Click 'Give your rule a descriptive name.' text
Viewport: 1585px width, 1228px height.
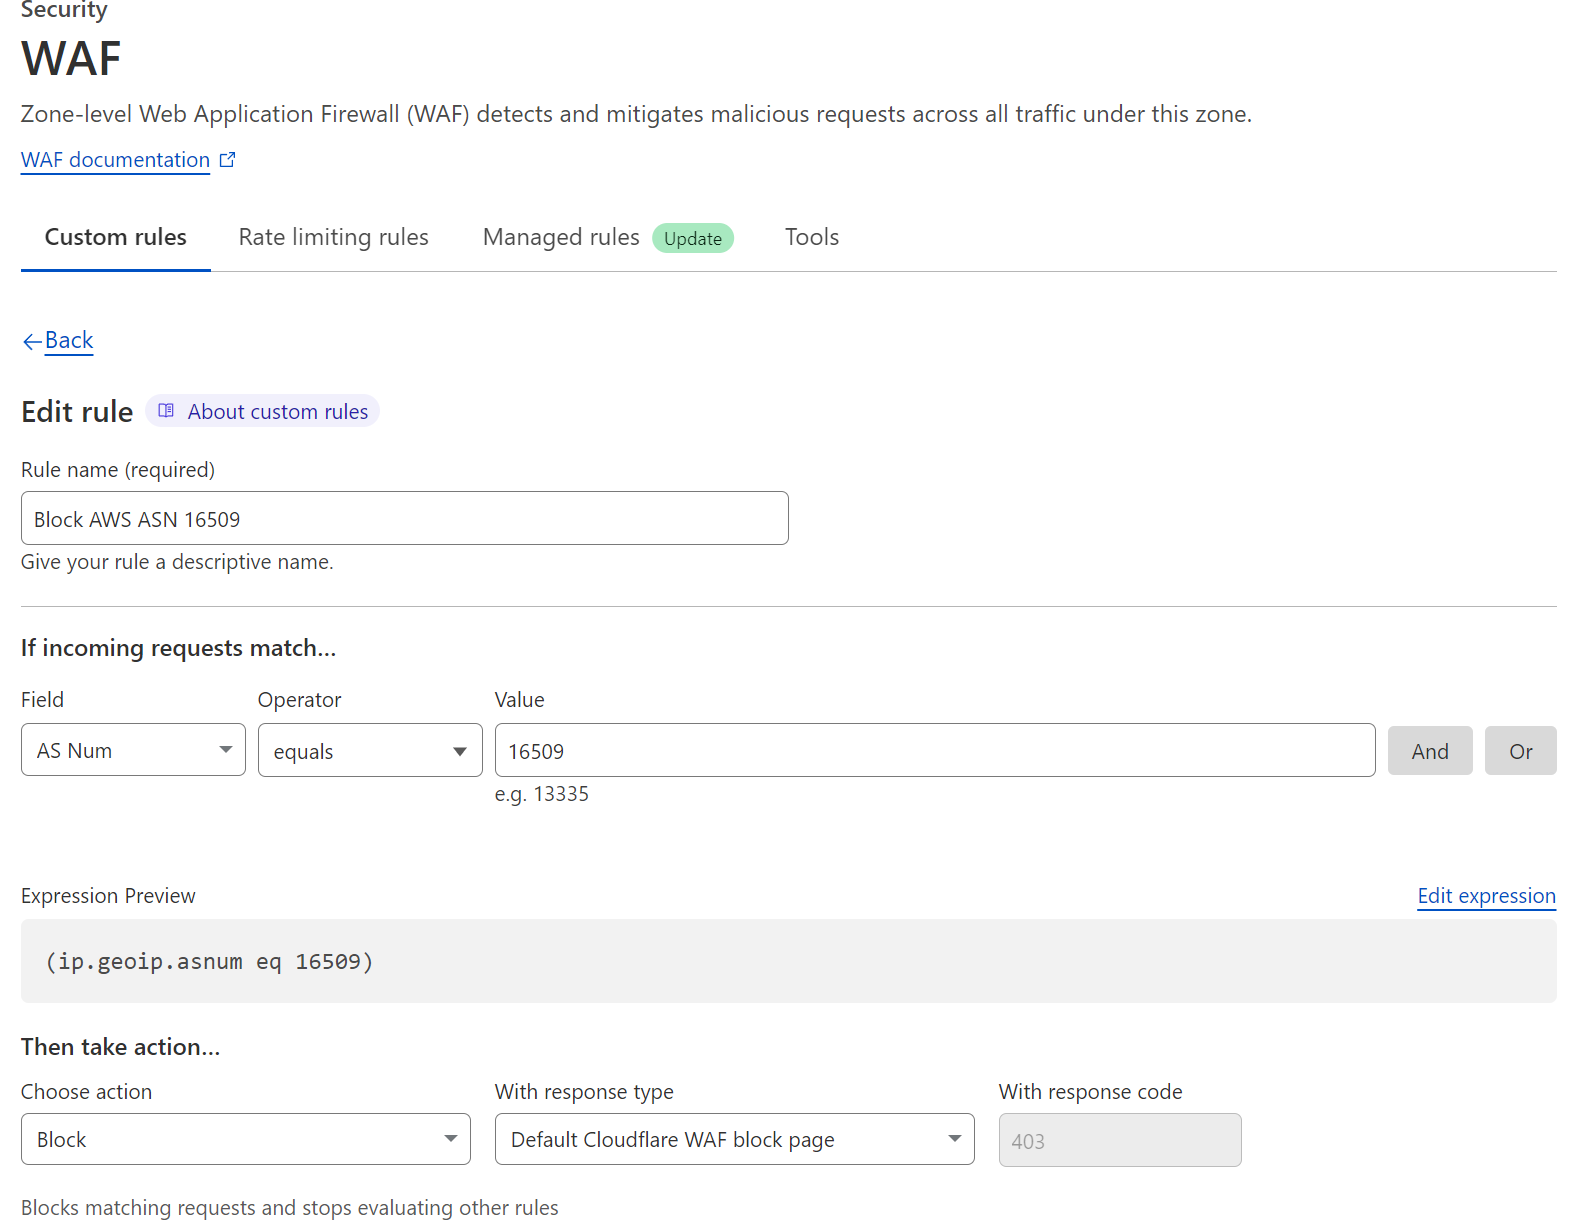click(177, 562)
